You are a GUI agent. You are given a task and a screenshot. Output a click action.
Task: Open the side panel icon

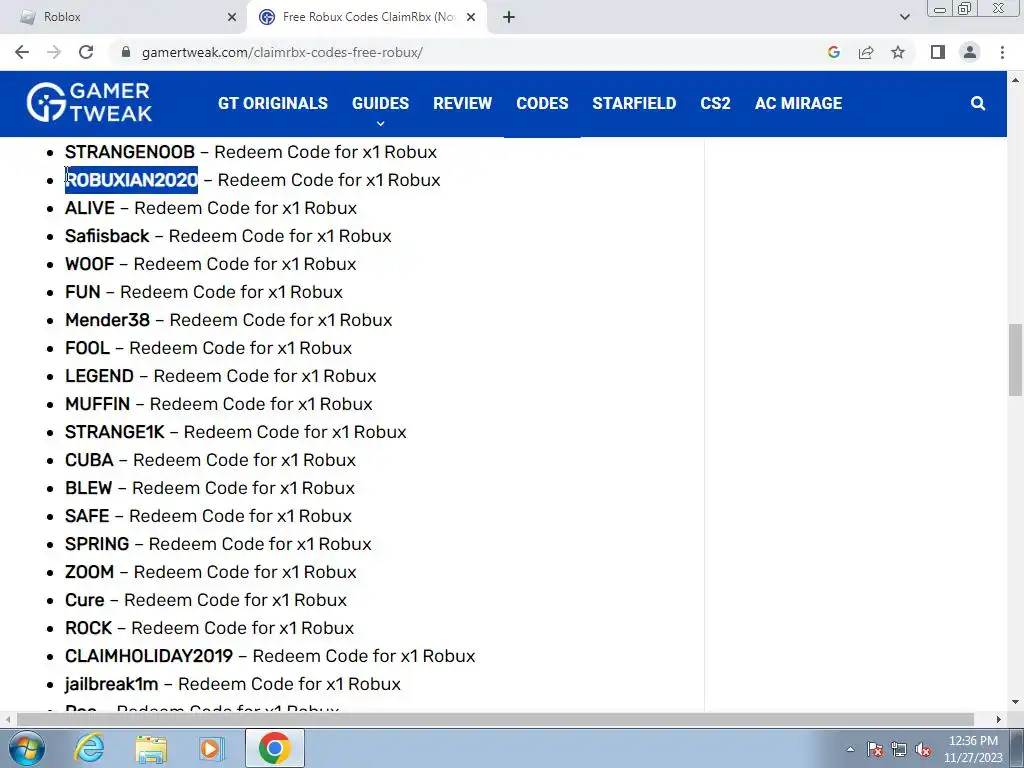(x=938, y=52)
